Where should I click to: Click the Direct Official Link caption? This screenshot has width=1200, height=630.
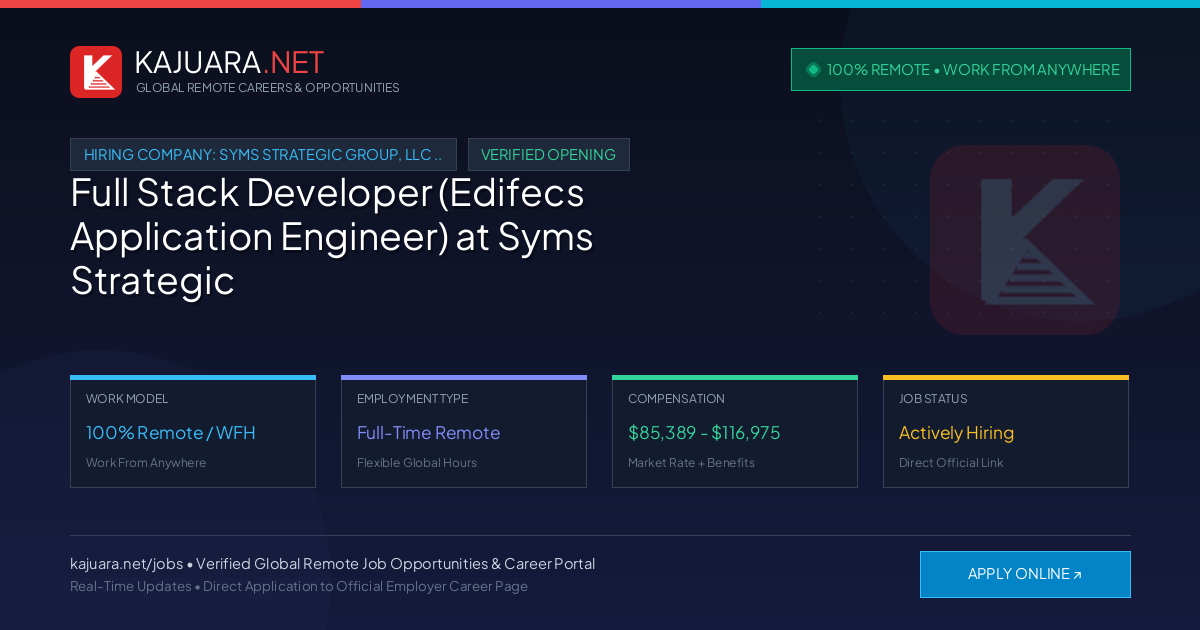tap(951, 463)
